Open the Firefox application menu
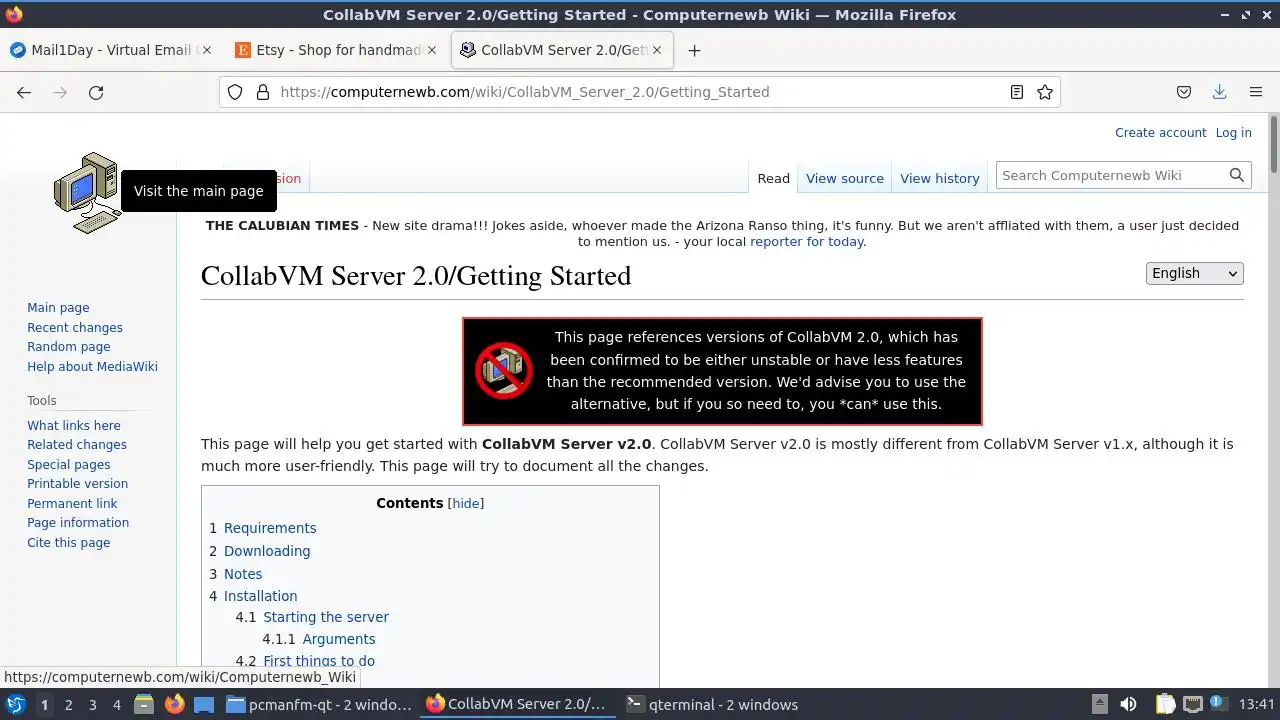Screen dimensions: 1280x720 pyautogui.click(x=1256, y=92)
